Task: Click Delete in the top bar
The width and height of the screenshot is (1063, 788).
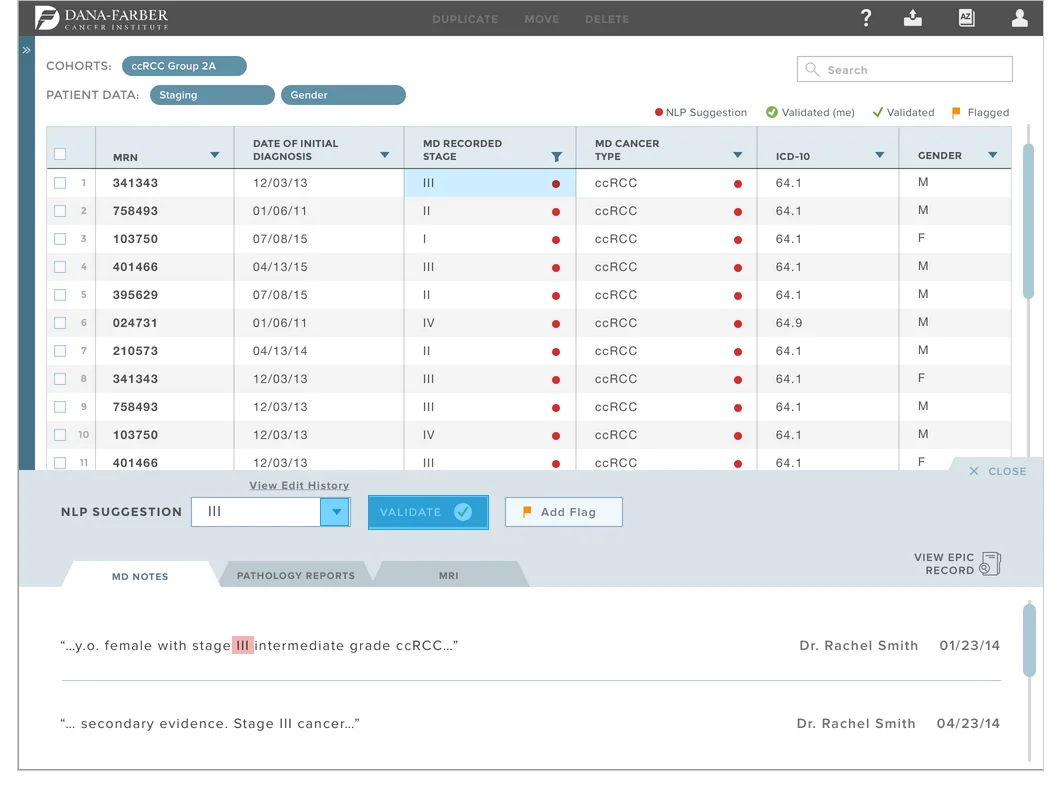Action: pyautogui.click(x=607, y=19)
